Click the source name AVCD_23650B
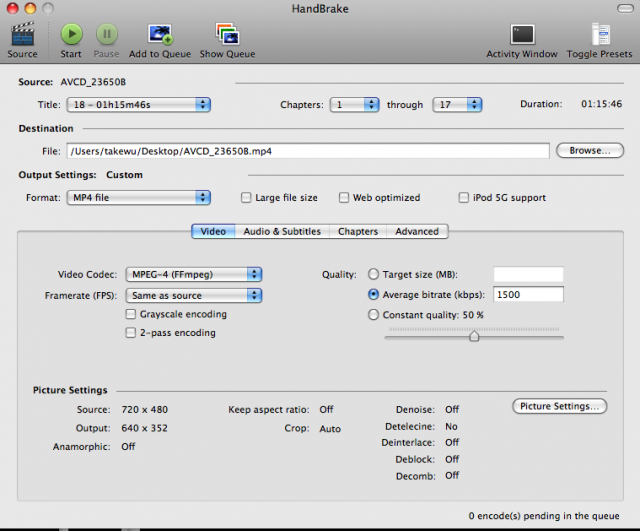This screenshot has height=531, width=640. (x=93, y=82)
